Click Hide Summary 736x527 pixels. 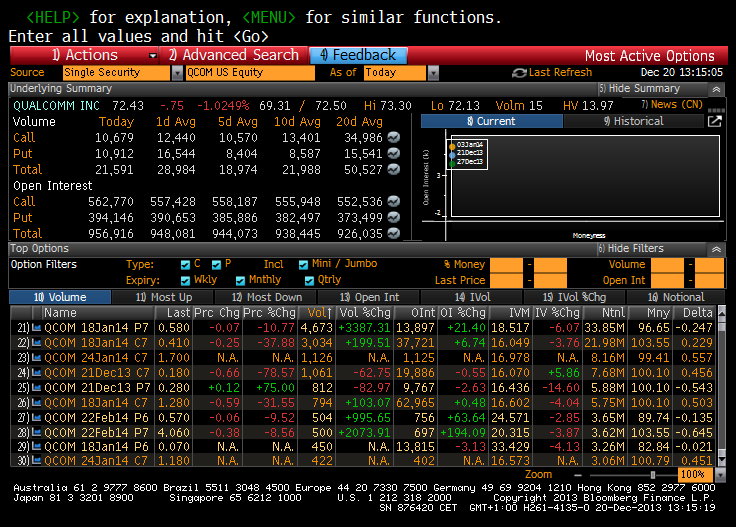[639, 89]
